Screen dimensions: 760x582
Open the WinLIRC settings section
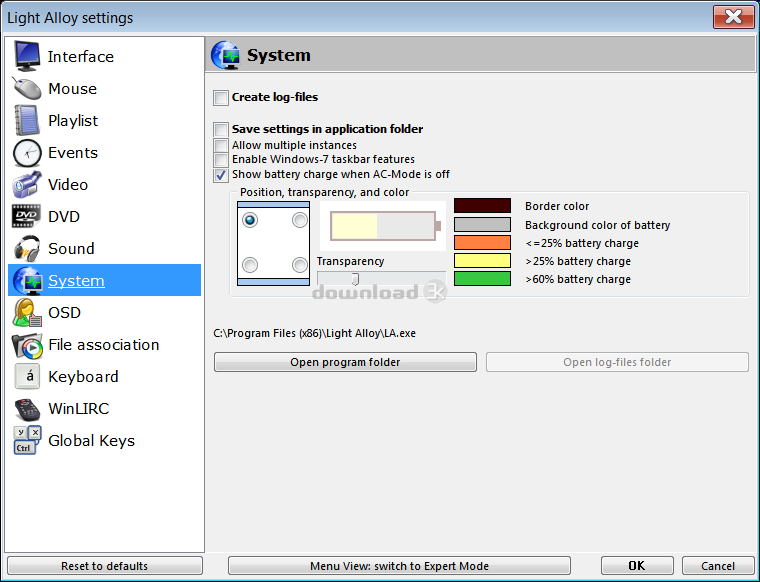79,409
